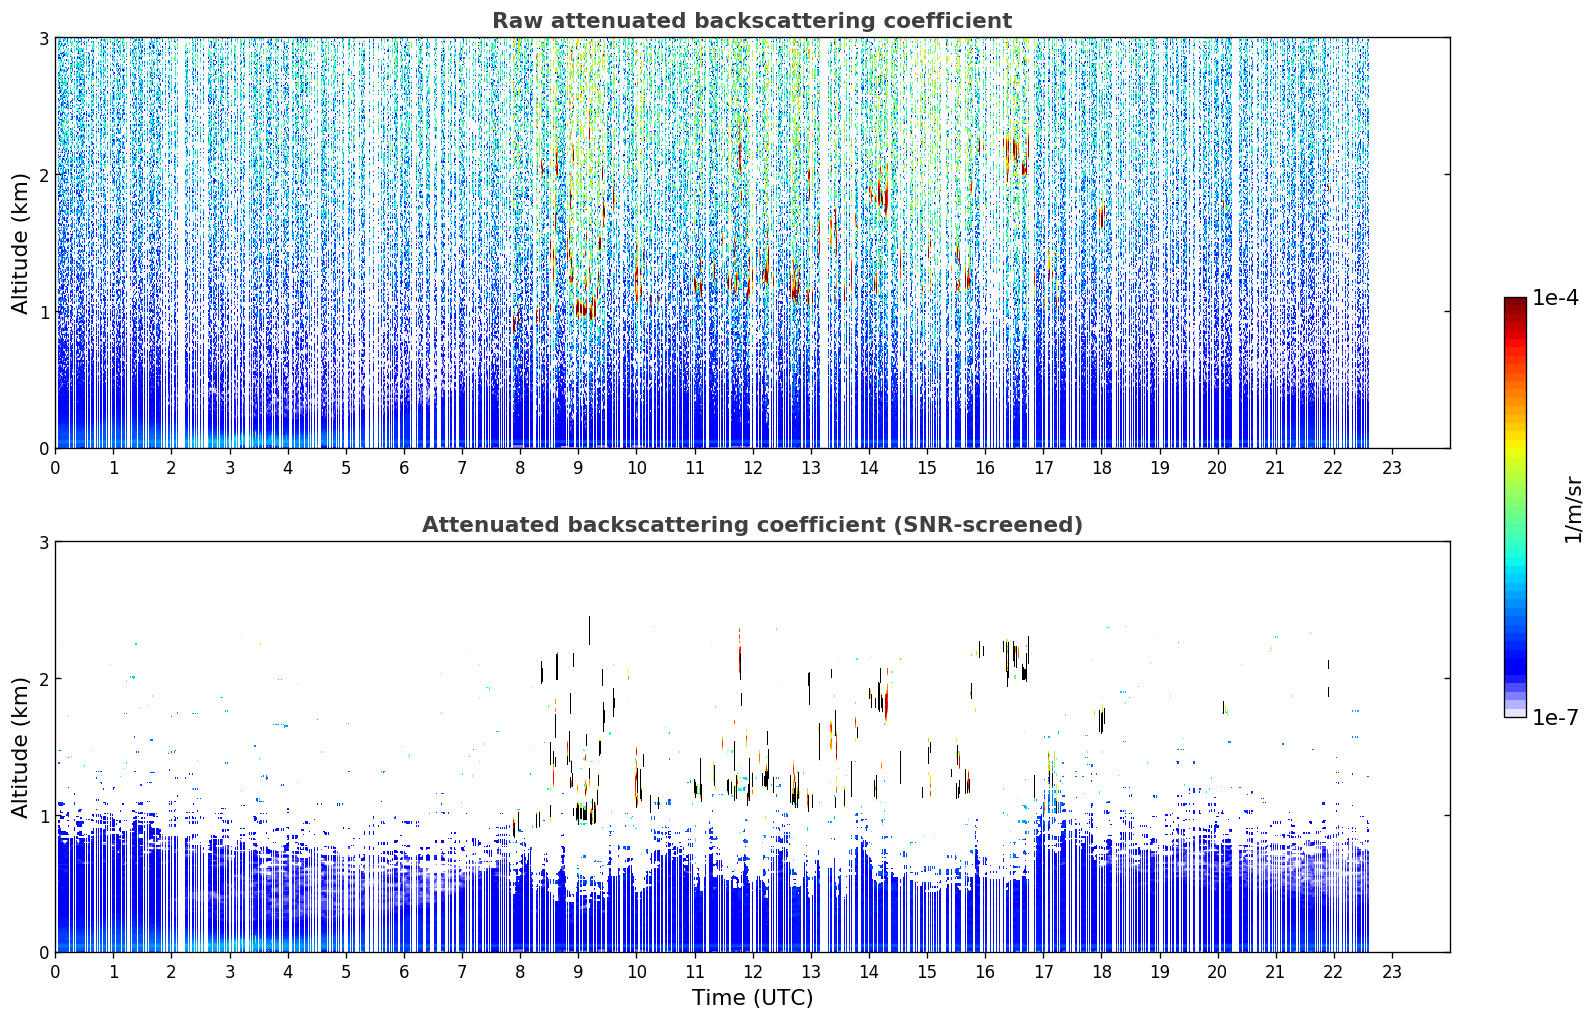1595x1020 pixels.
Task: Click hour 0 tick on lower time axis
Action: (55, 971)
